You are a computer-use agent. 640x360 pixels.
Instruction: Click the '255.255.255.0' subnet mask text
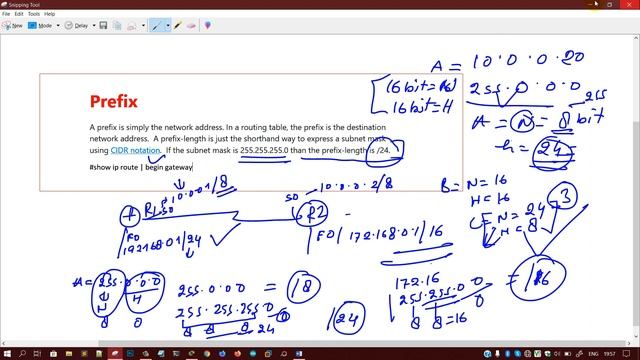tap(264, 150)
